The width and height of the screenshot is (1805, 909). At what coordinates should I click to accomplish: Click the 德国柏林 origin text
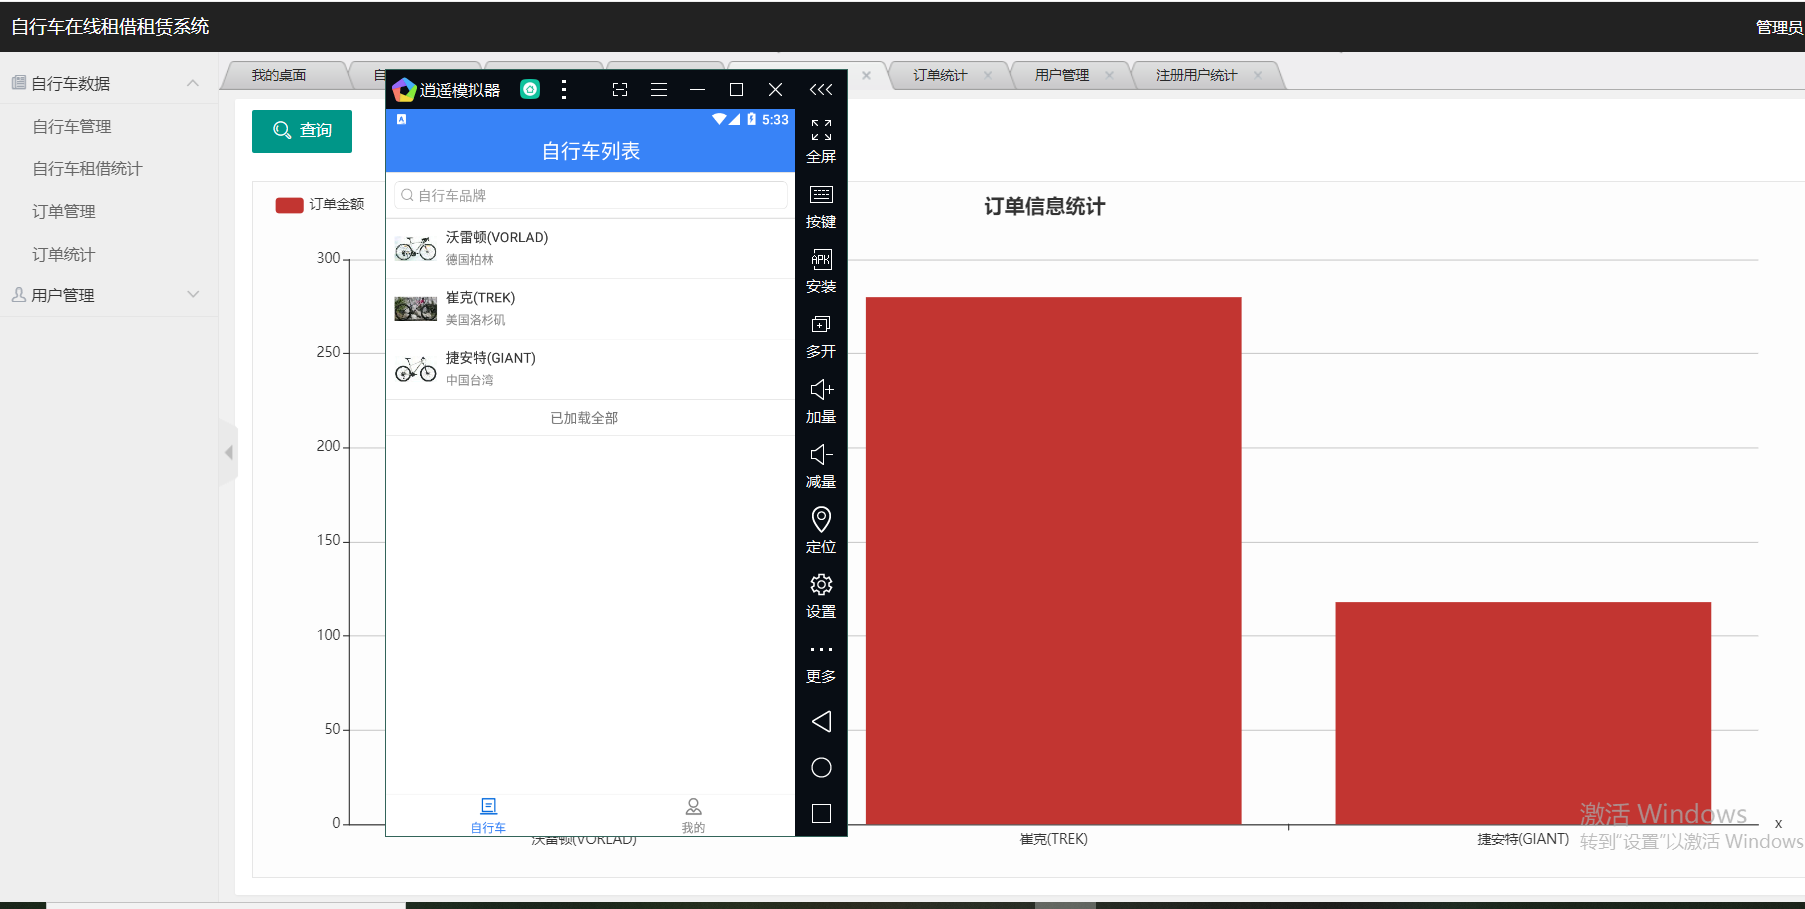[470, 260]
